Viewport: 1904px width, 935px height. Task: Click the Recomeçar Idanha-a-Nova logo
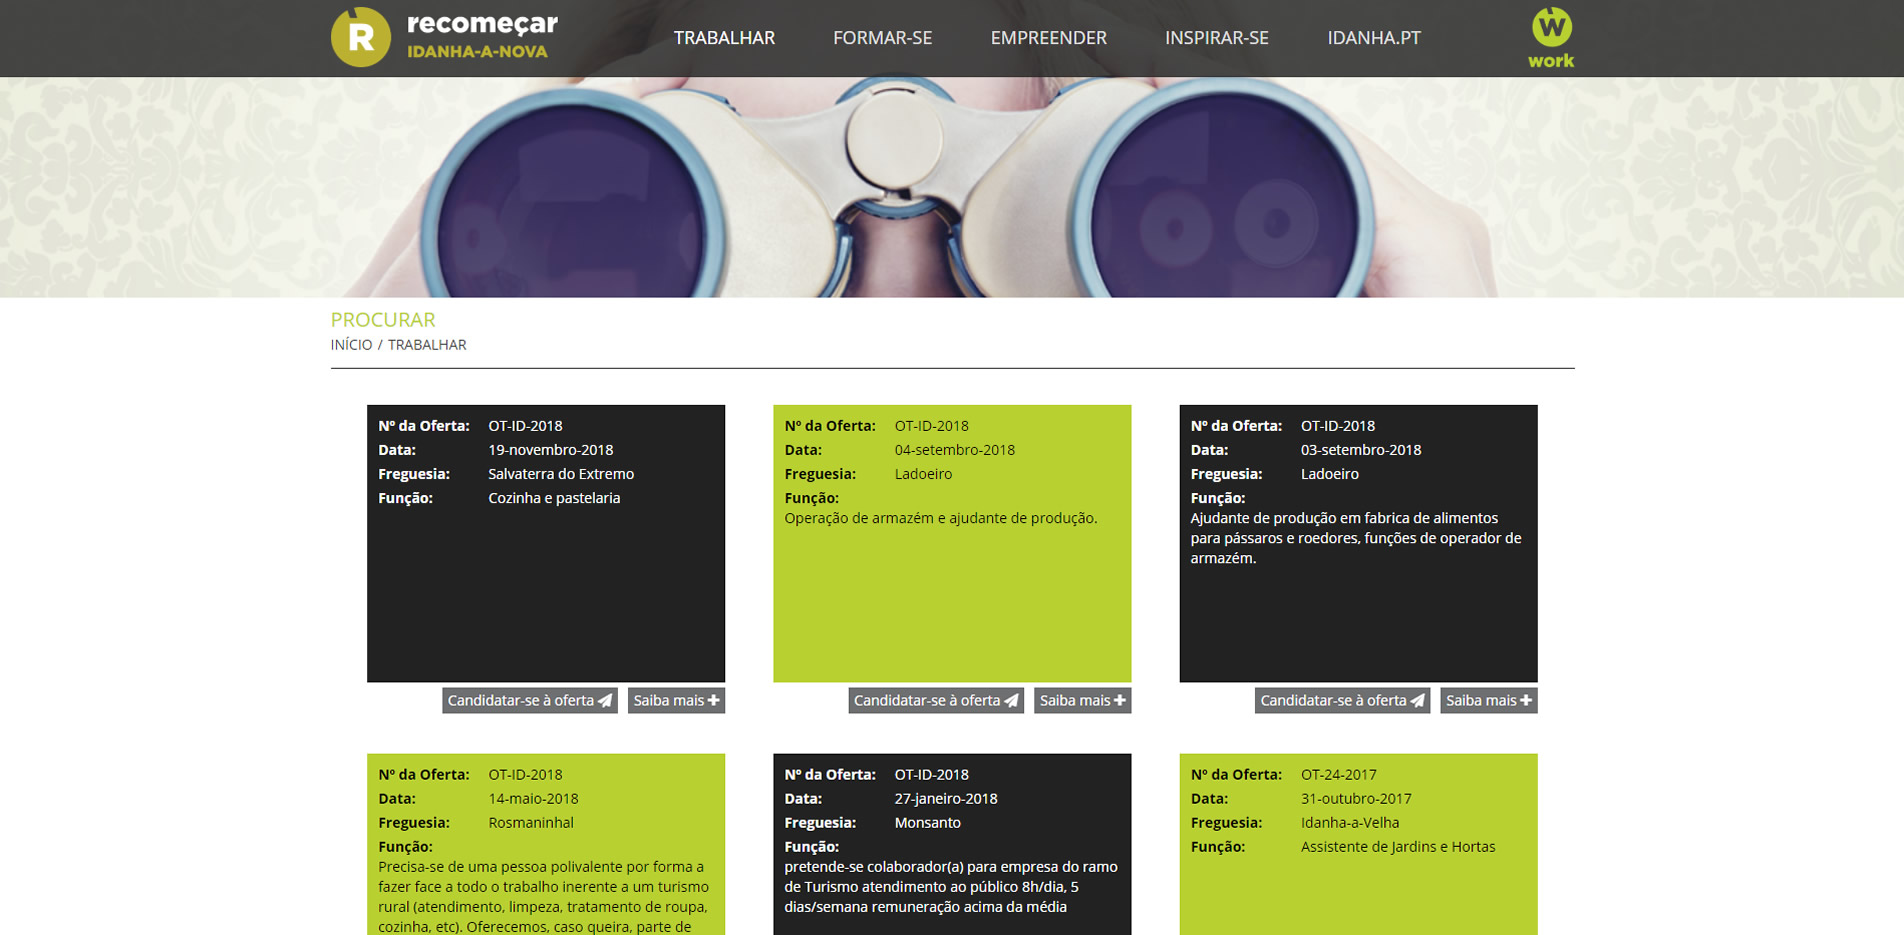coord(445,37)
